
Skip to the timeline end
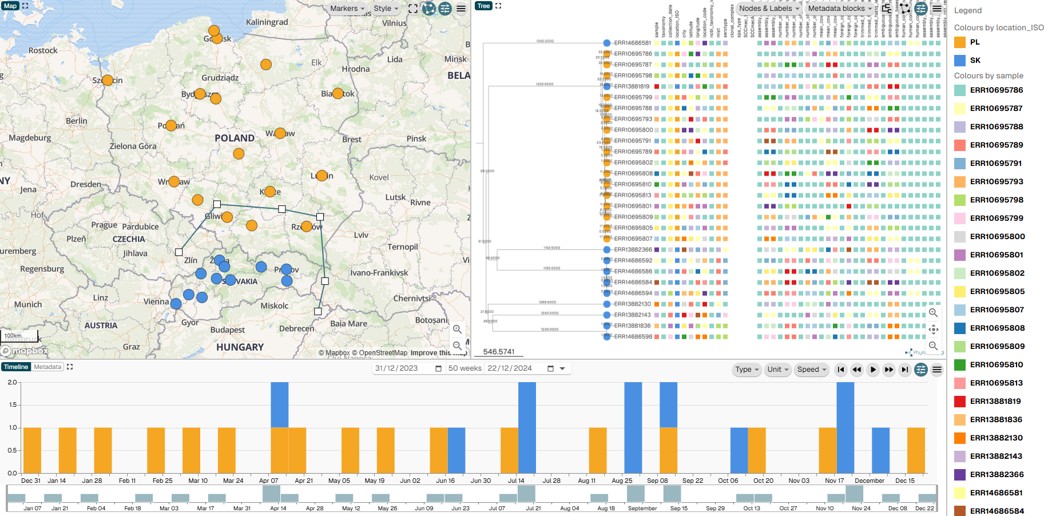[x=905, y=369]
